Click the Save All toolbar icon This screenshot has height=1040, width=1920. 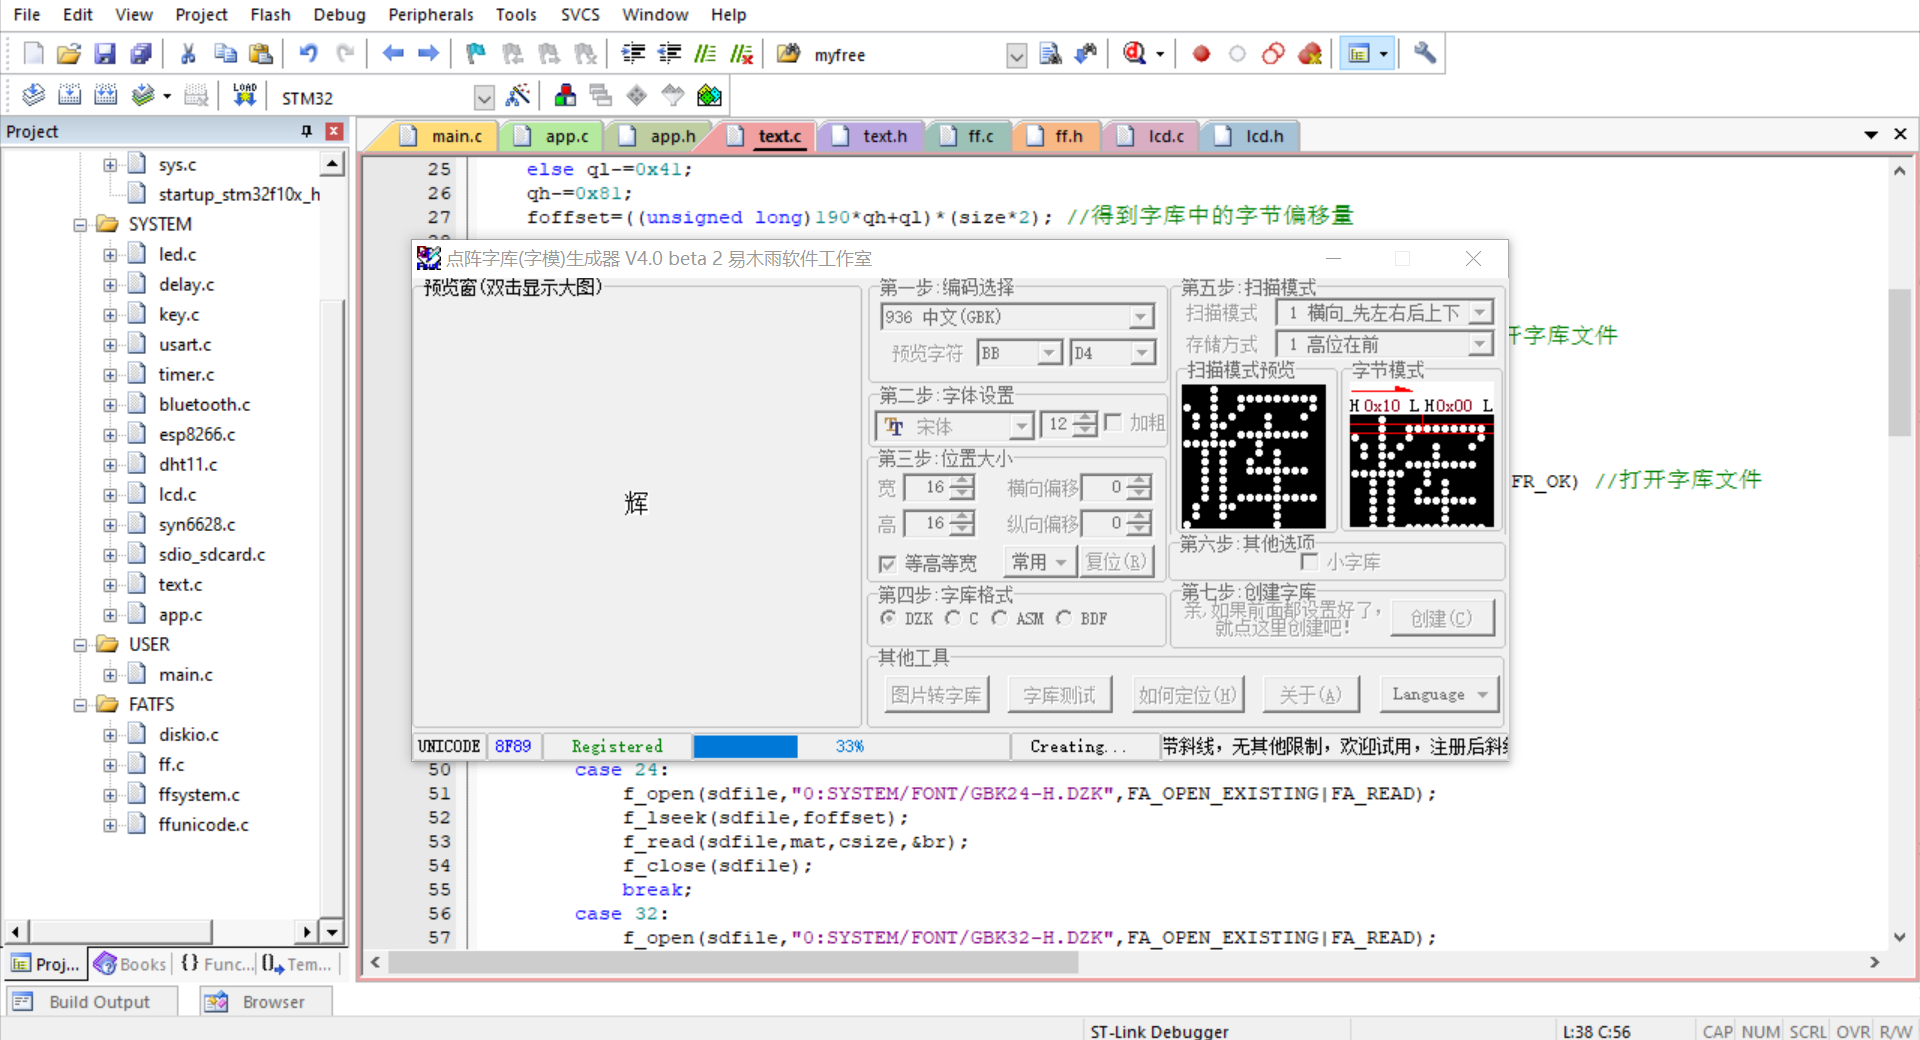point(141,54)
